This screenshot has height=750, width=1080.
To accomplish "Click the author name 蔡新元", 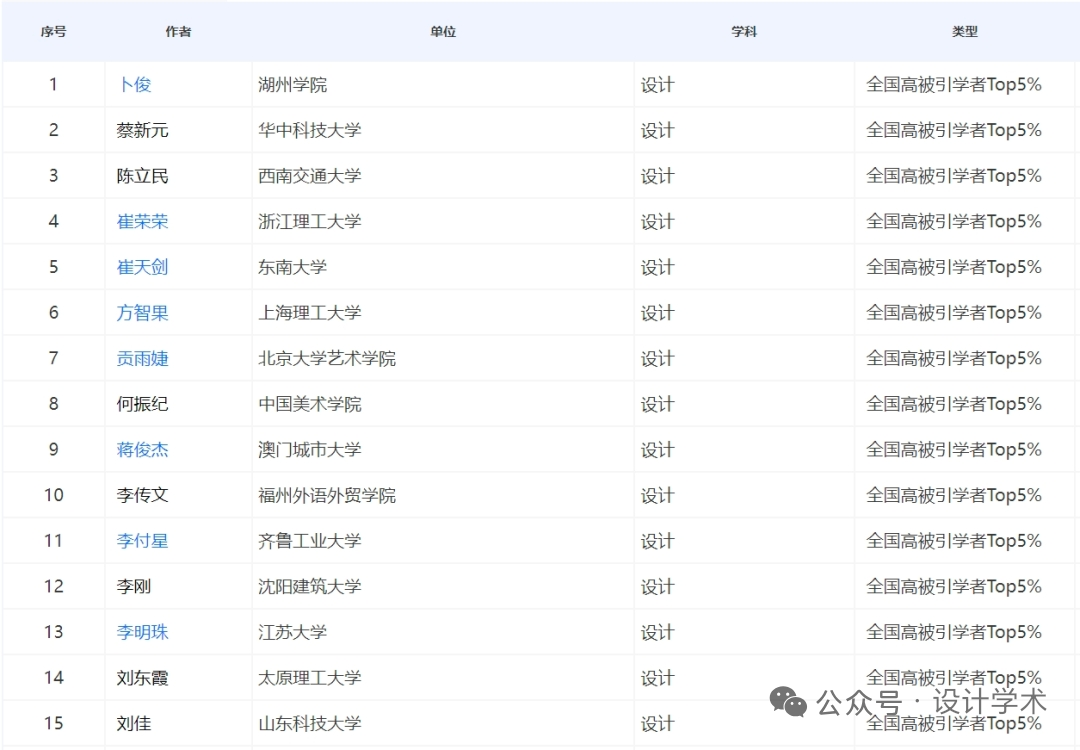I will (x=142, y=130).
